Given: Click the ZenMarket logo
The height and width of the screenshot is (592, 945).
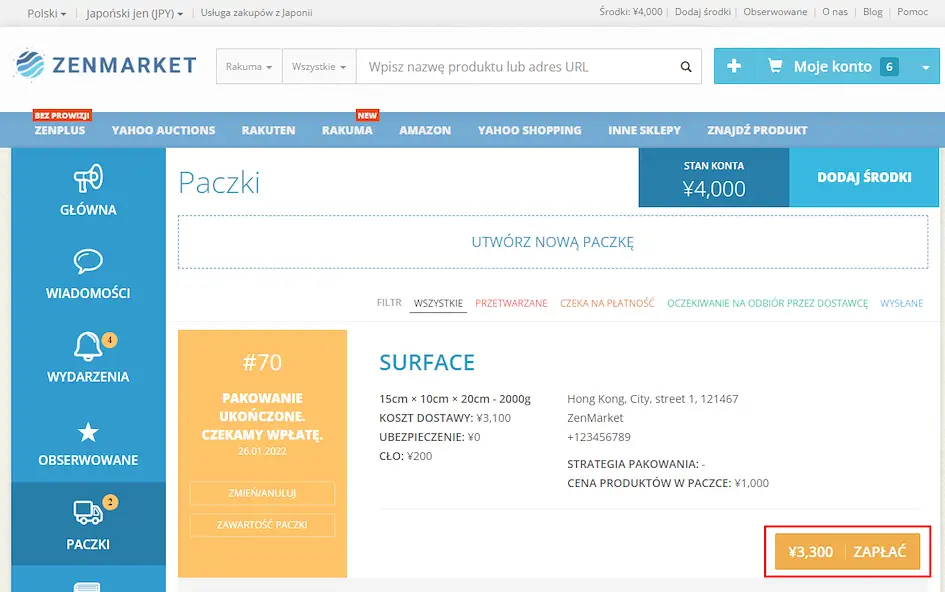Looking at the screenshot, I should pos(105,65).
